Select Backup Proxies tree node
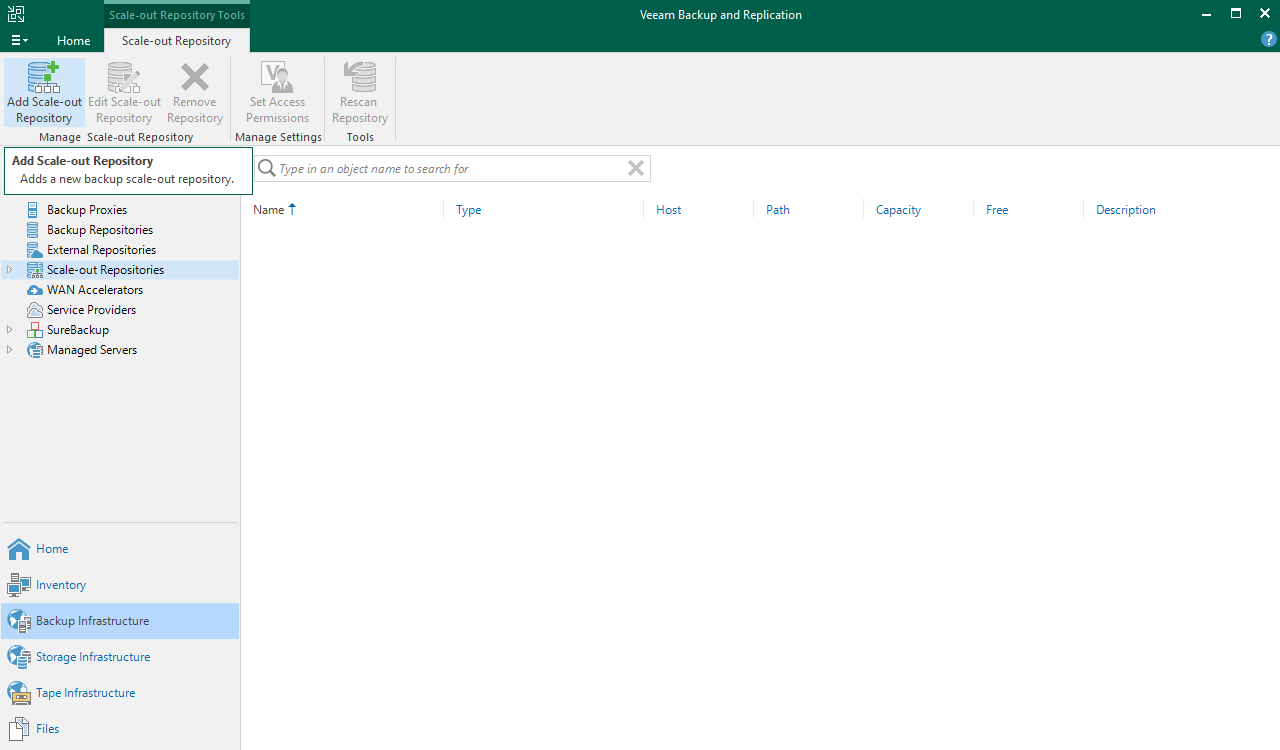Image resolution: width=1280 pixels, height=750 pixels. pyautogui.click(x=86, y=210)
